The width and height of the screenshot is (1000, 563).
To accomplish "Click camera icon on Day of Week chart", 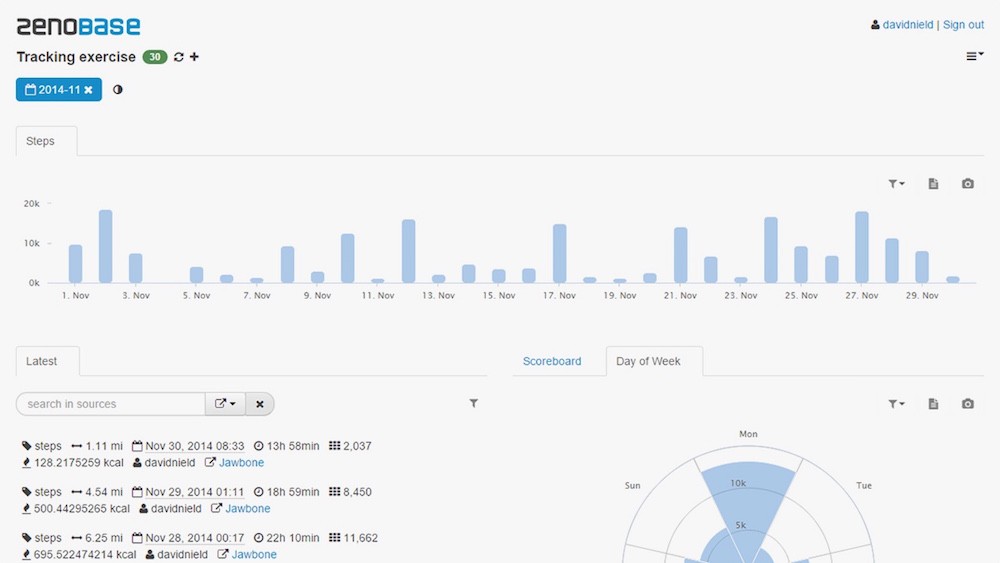I will pyautogui.click(x=967, y=404).
